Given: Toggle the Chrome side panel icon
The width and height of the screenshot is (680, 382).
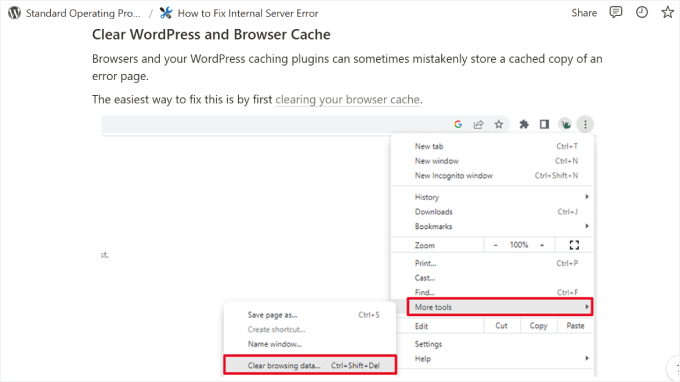Looking at the screenshot, I should coord(544,124).
